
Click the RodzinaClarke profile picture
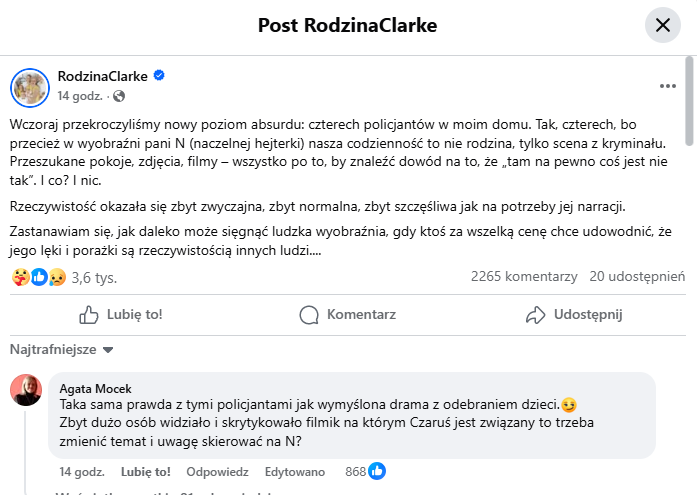[x=30, y=86]
